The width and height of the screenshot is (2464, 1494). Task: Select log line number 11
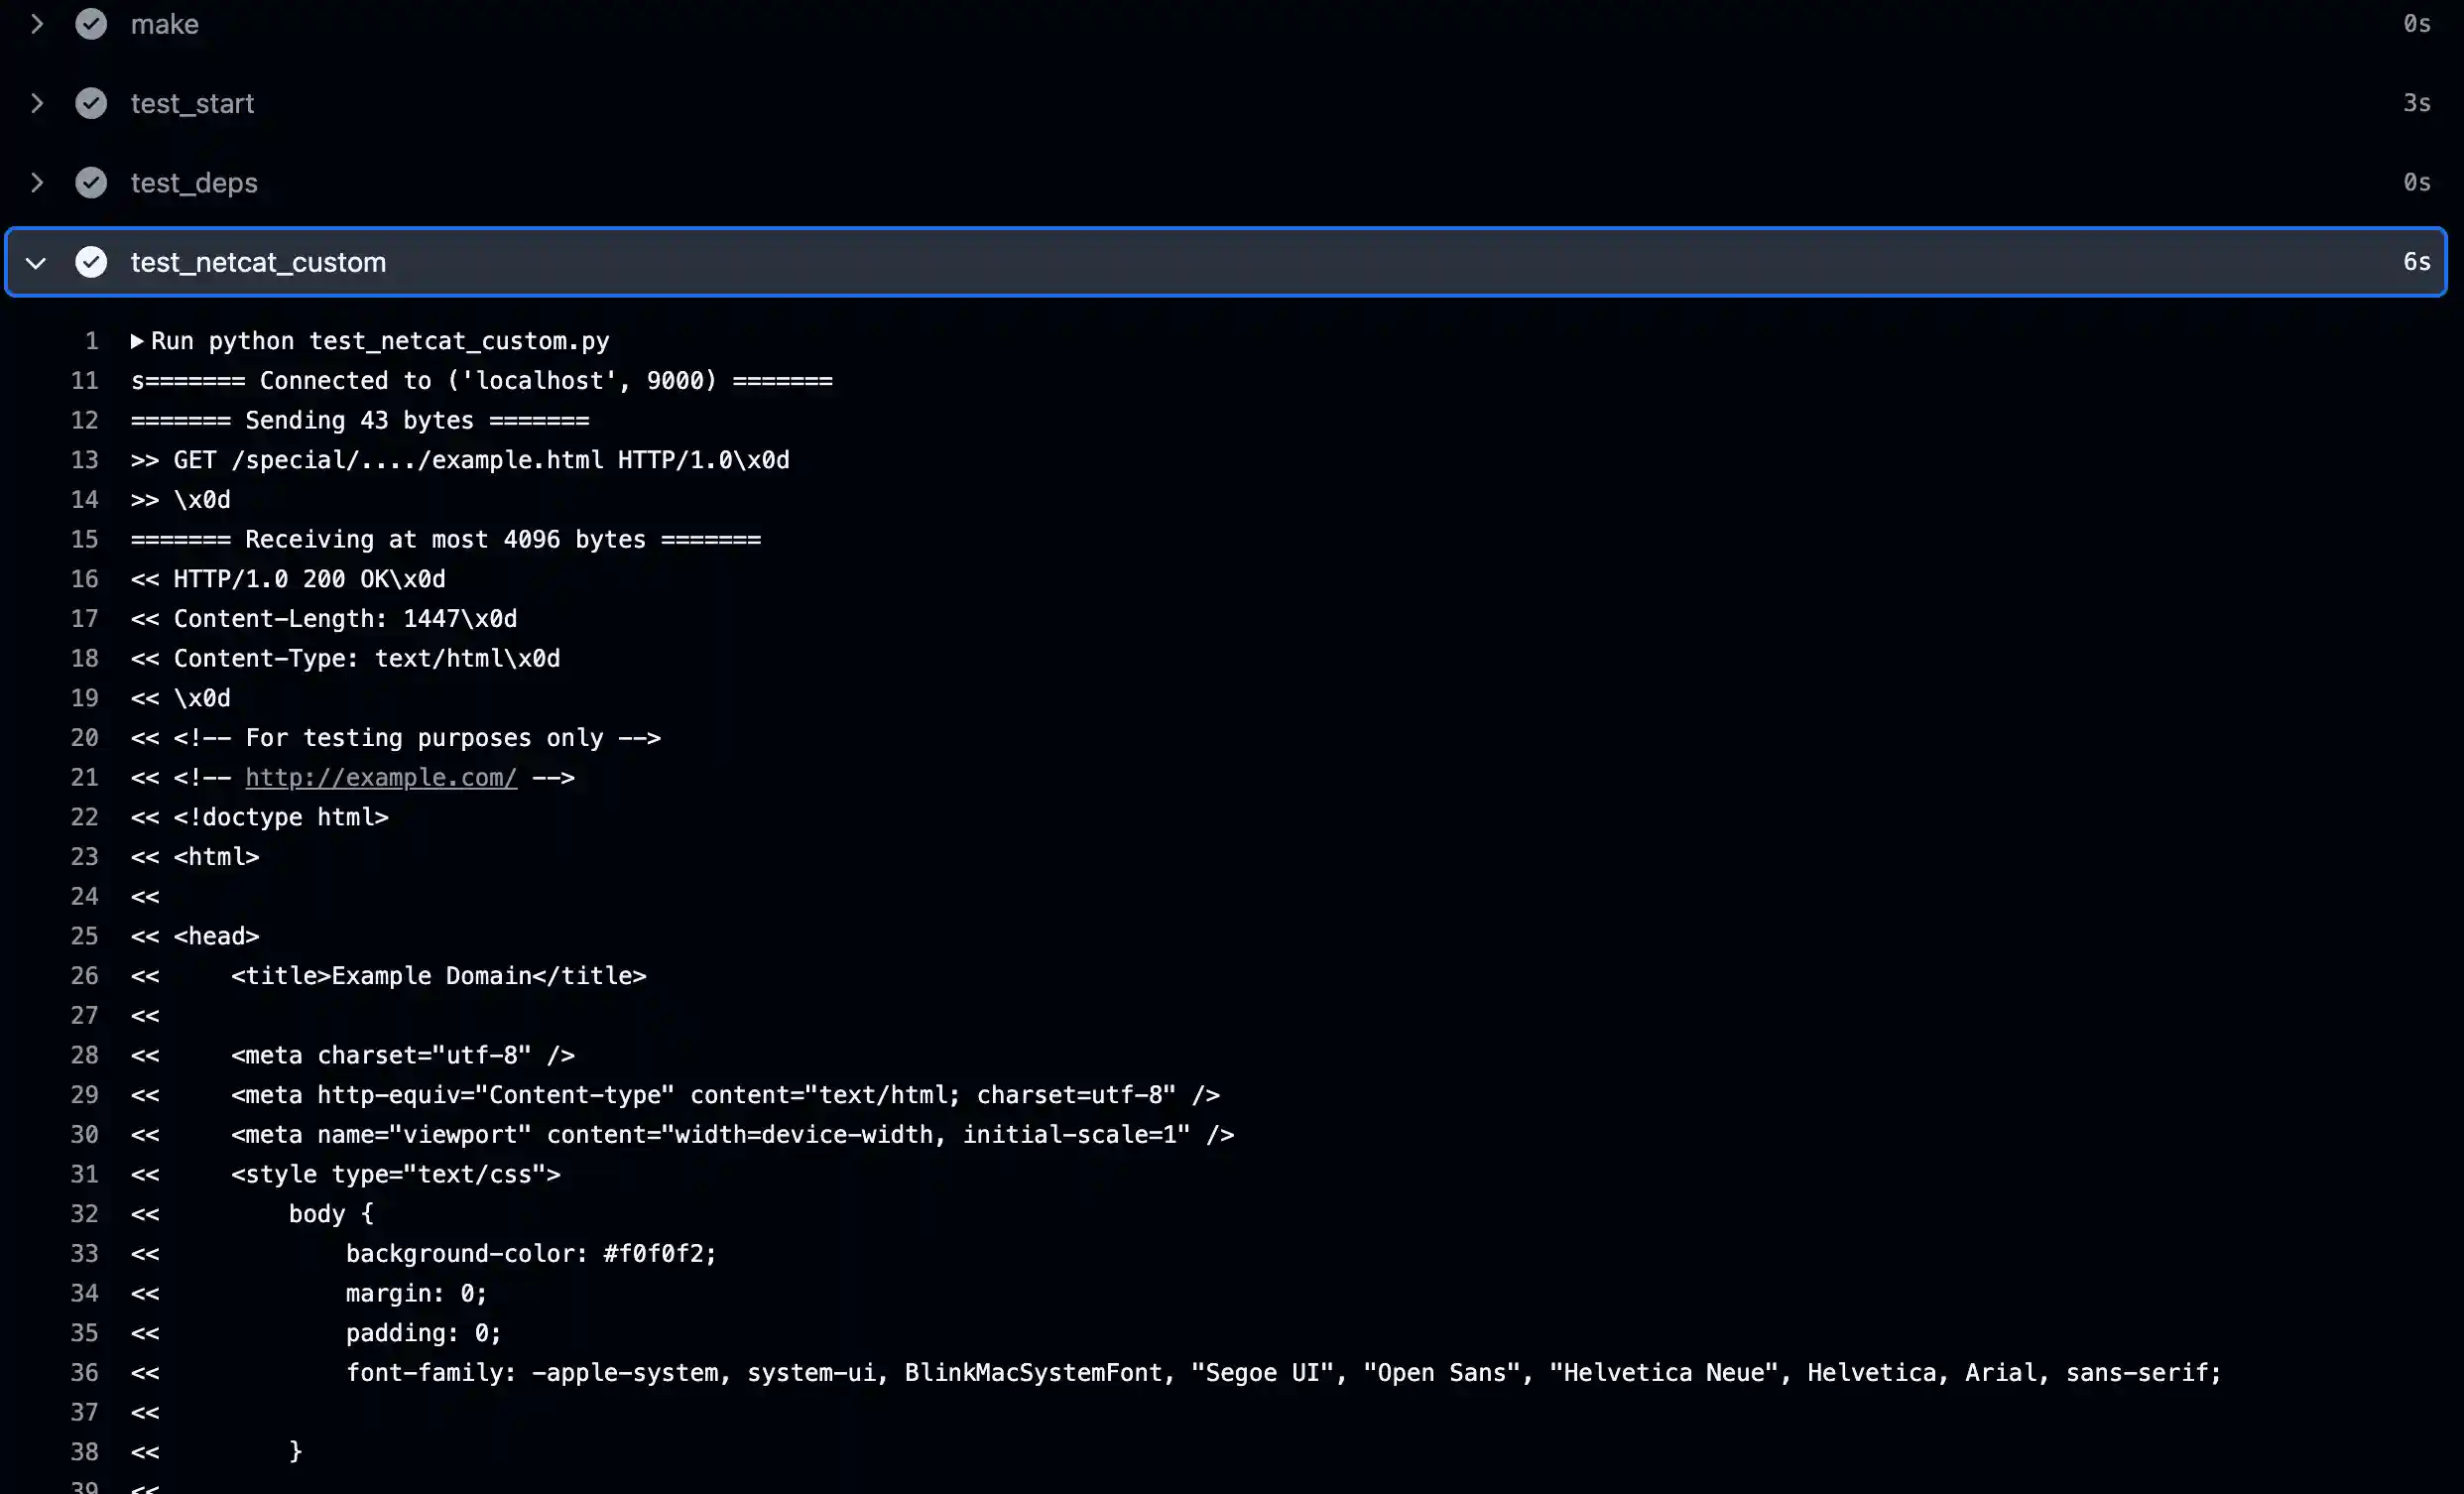tap(85, 381)
